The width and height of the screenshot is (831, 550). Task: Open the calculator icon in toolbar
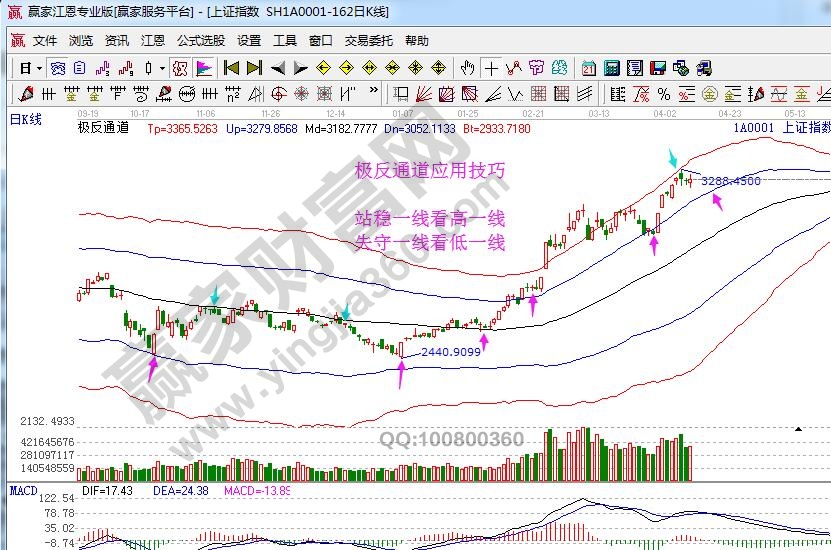click(610, 68)
